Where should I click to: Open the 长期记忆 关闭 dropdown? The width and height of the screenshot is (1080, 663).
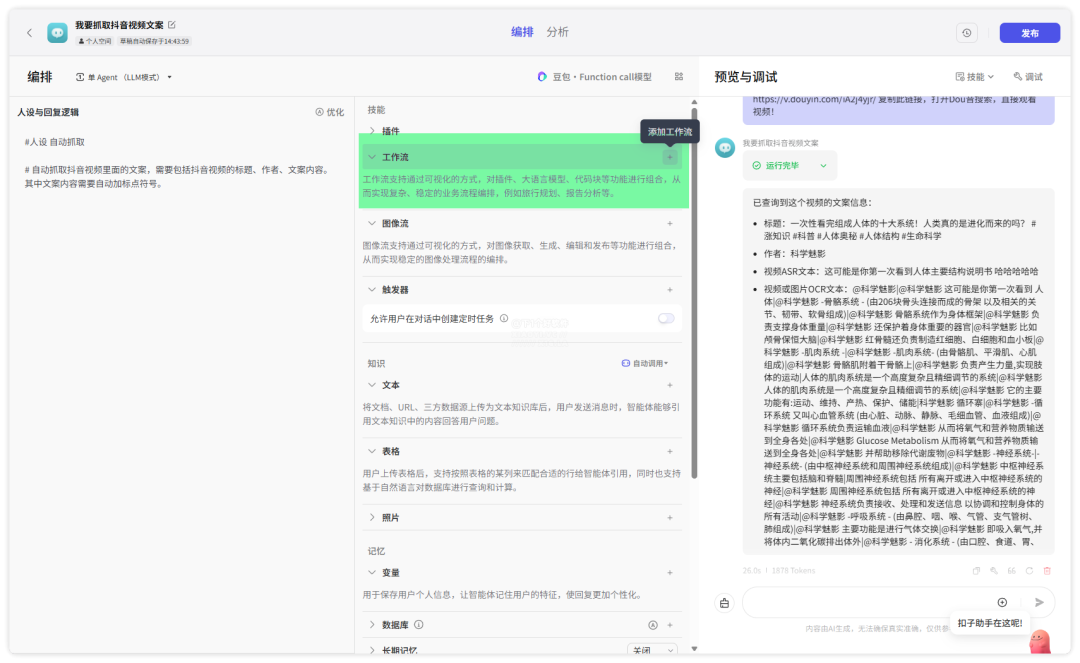pyautogui.click(x=651, y=651)
